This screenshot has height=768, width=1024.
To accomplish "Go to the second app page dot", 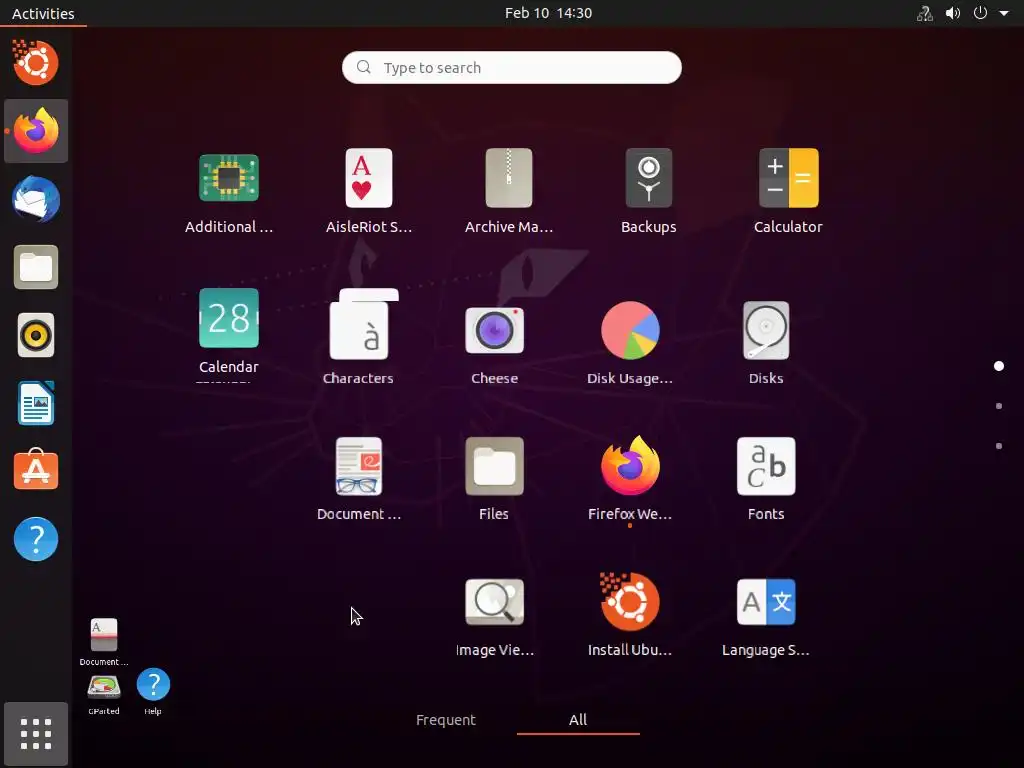I will pyautogui.click(x=999, y=406).
